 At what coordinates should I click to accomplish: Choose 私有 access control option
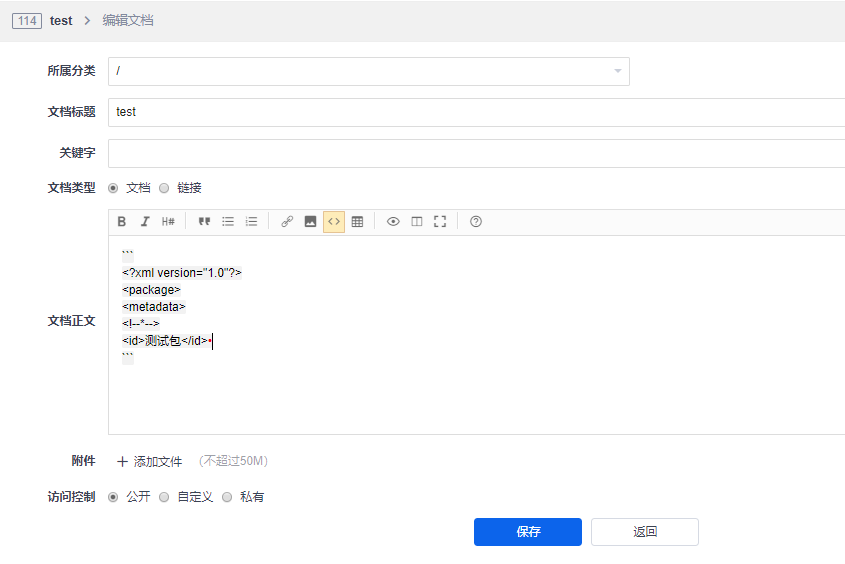pyautogui.click(x=227, y=497)
